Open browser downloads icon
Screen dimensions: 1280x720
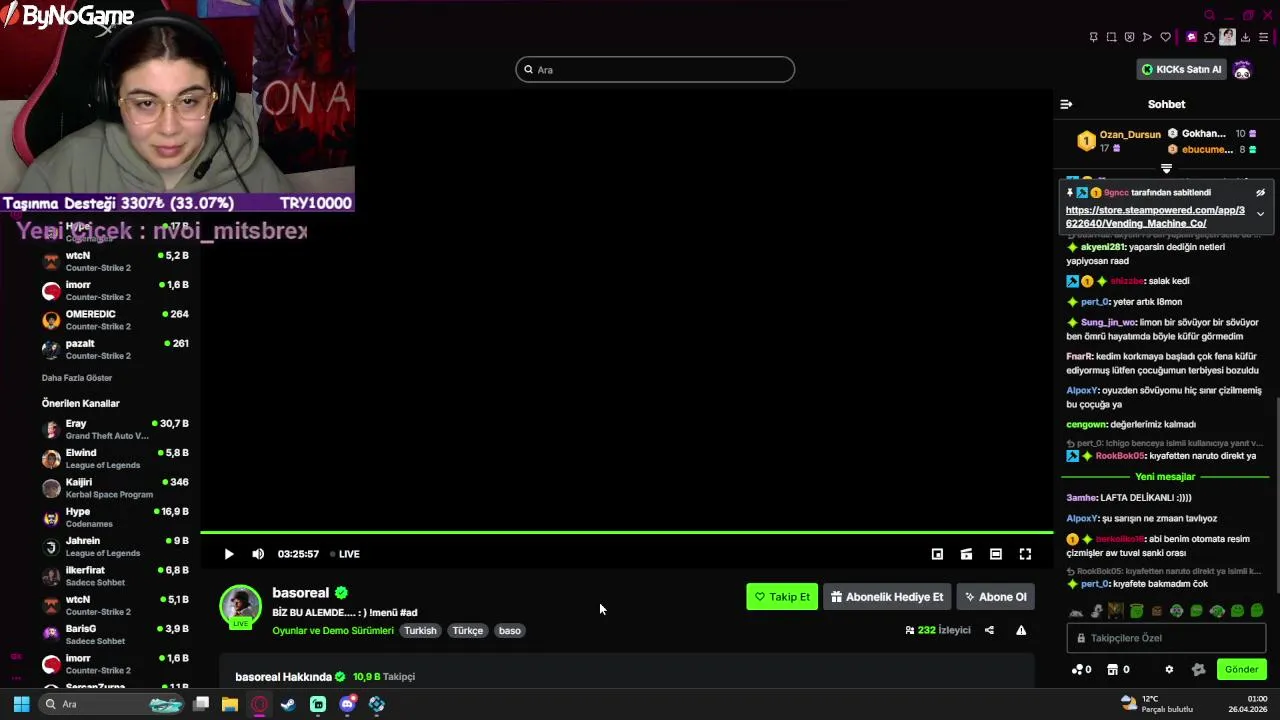click(1246, 37)
